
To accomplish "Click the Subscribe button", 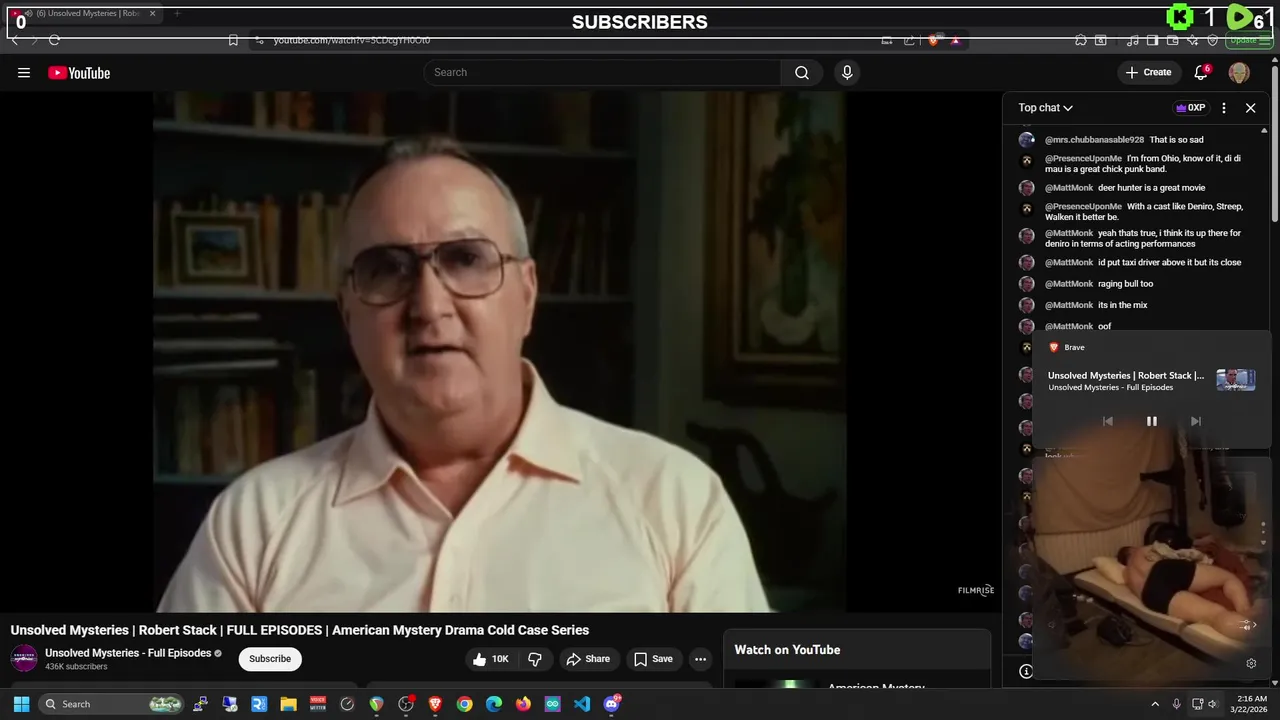I will (270, 659).
